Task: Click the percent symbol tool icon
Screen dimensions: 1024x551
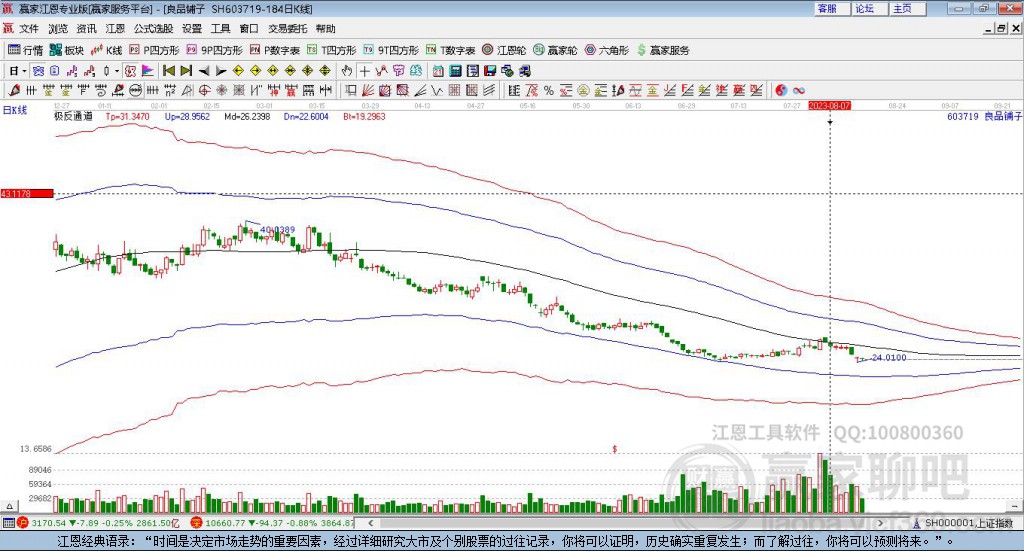Action: (x=548, y=91)
